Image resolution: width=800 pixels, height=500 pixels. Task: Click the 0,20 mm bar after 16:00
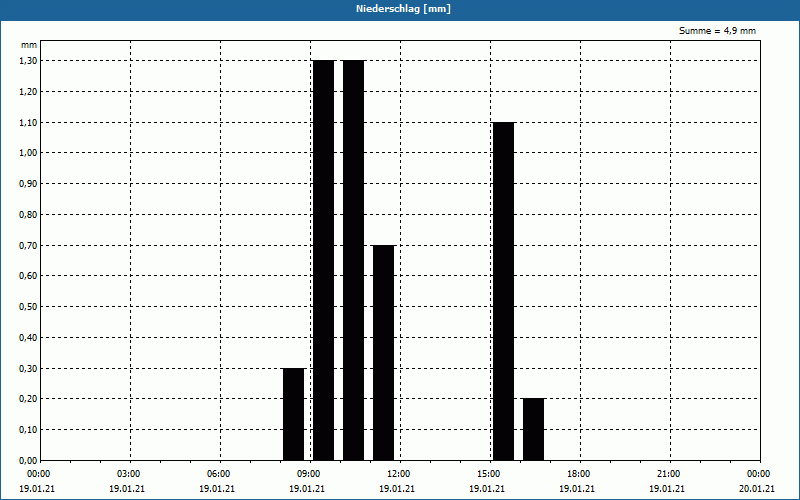534,430
